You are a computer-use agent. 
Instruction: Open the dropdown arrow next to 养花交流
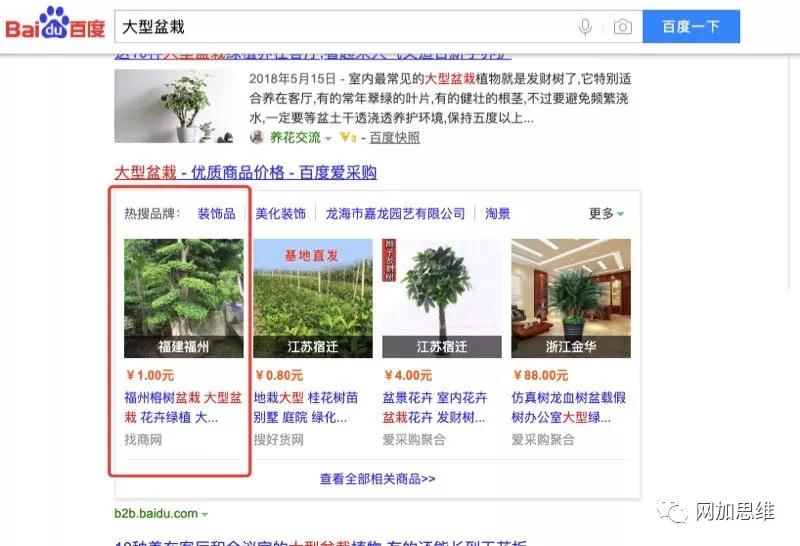click(328, 139)
